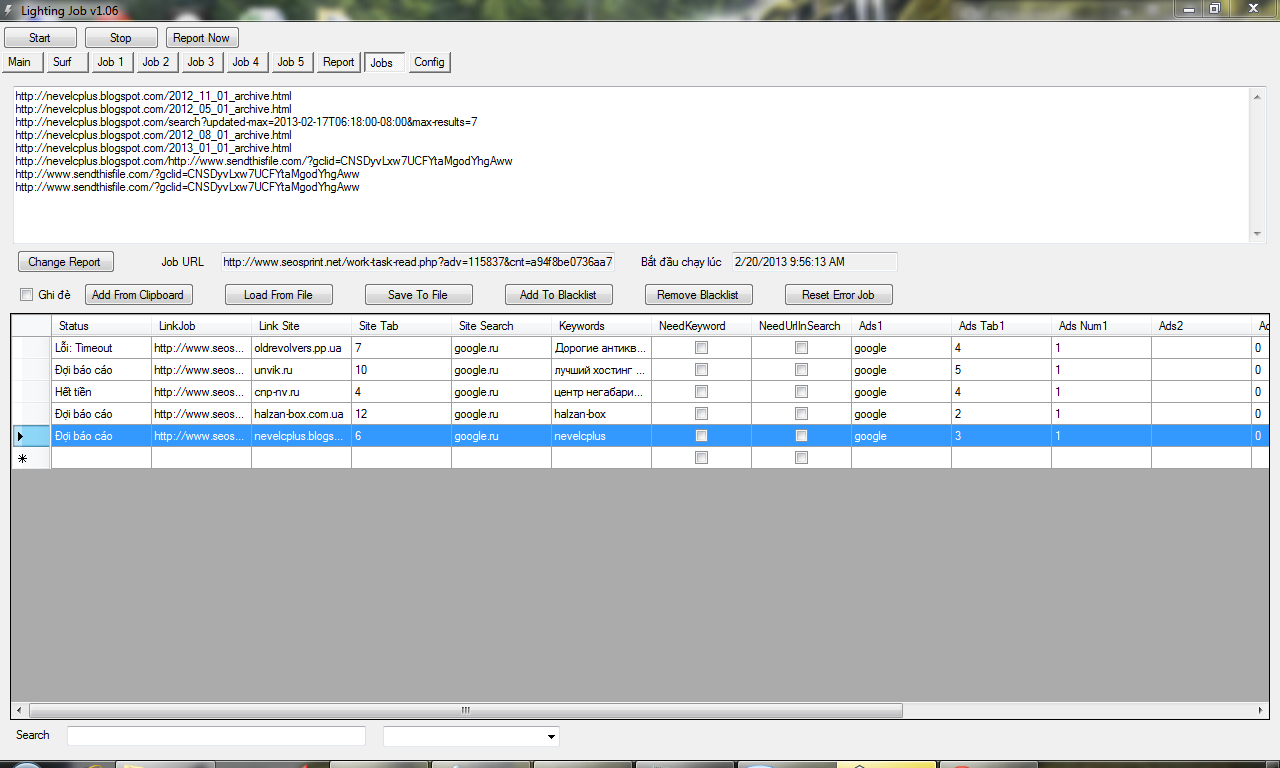Select the 'Lỗi: Timeout' status cell
1280x768 pixels.
101,348
